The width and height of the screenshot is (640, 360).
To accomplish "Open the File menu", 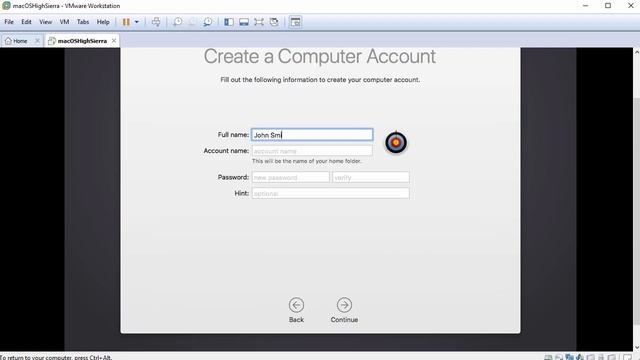I will click(9, 22).
